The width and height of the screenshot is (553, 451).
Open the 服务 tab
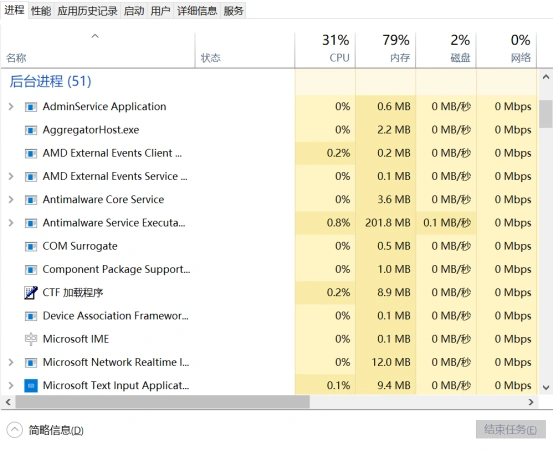(233, 11)
